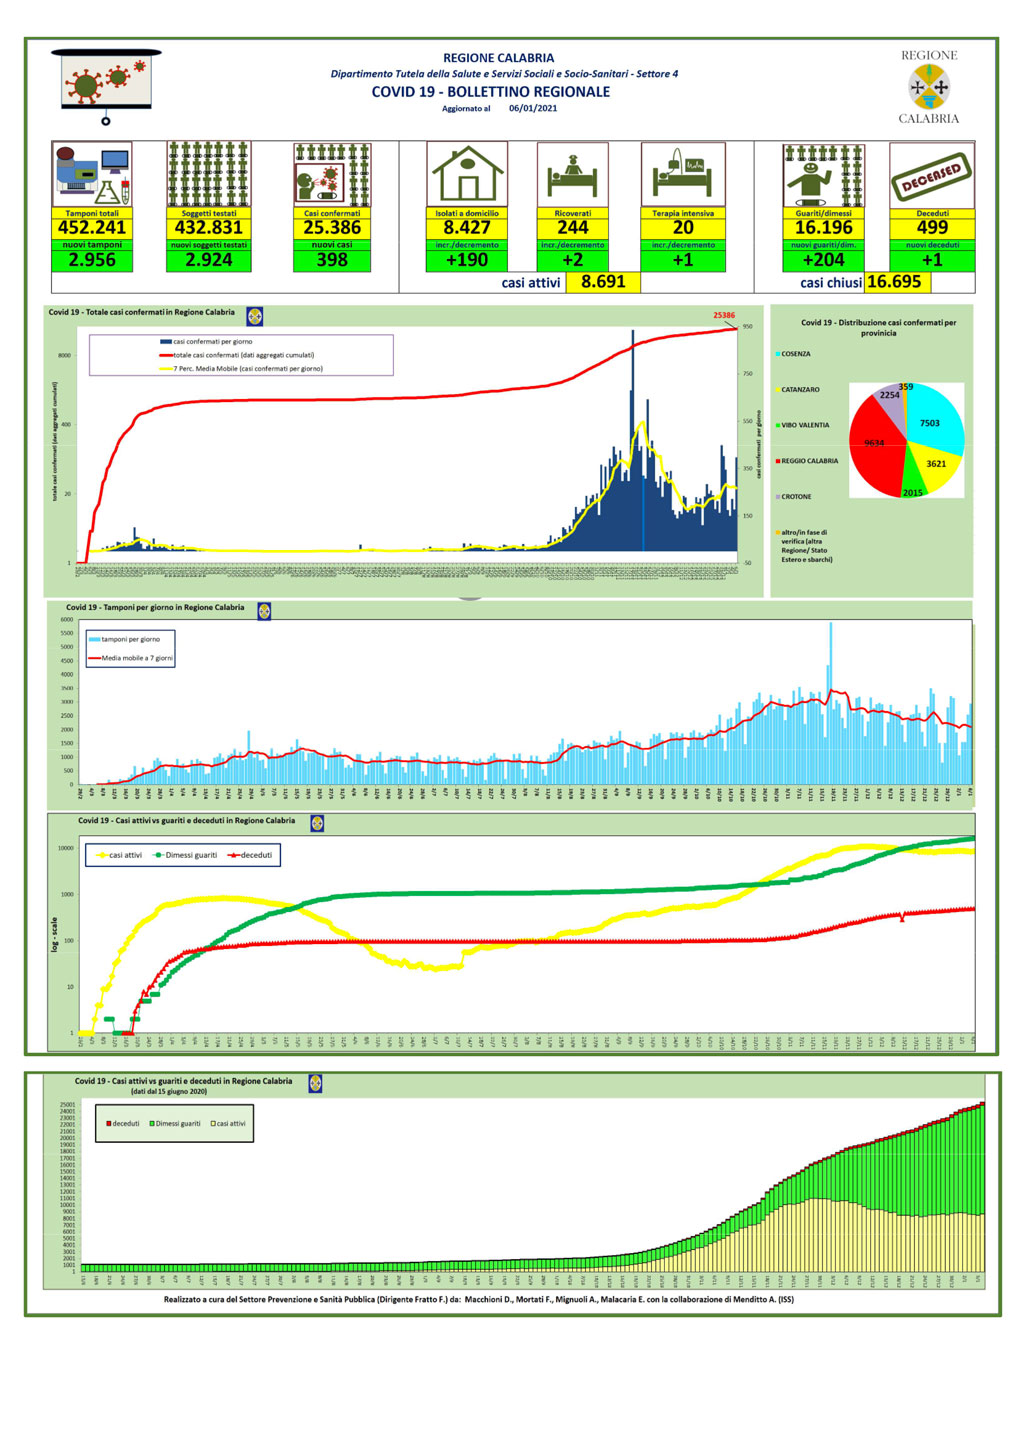1024x1452 pixels.
Task: Click the red Reggio Calabria pie slice
Action: pyautogui.click(x=876, y=452)
